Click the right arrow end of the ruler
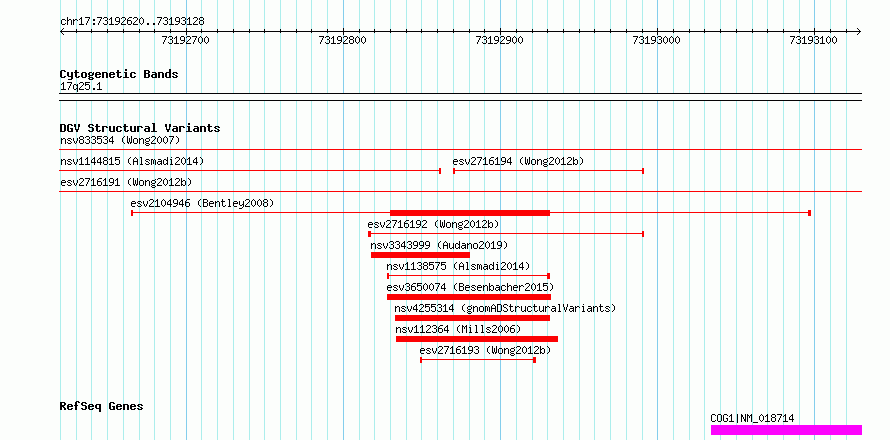Viewport: 890px width, 440px height. [x=859, y=32]
